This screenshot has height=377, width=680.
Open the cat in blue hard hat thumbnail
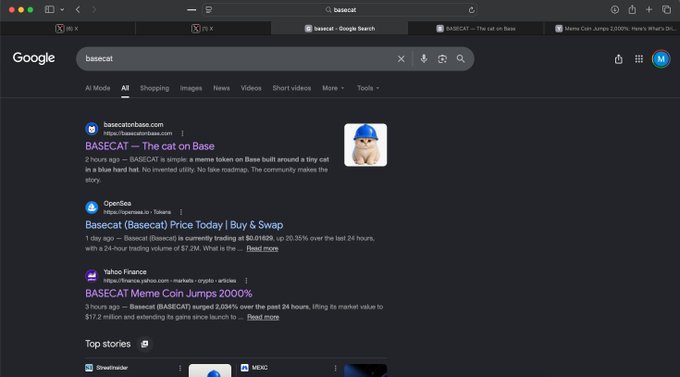[x=365, y=145]
